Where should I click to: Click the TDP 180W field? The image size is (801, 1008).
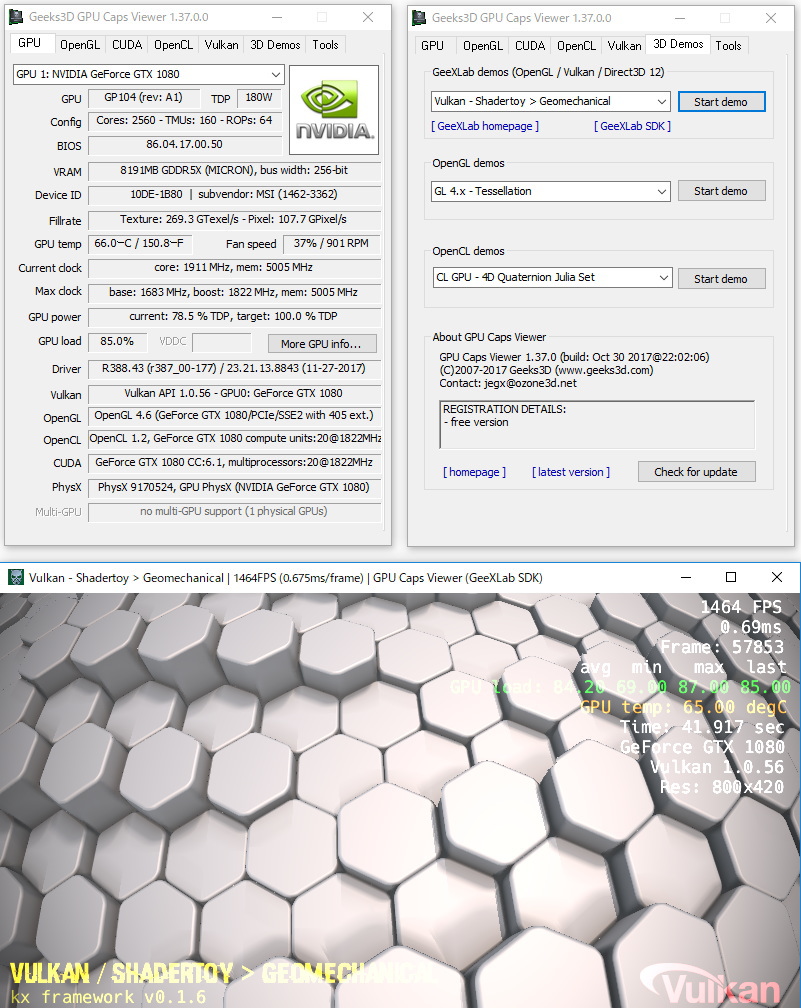pyautogui.click(x=260, y=98)
